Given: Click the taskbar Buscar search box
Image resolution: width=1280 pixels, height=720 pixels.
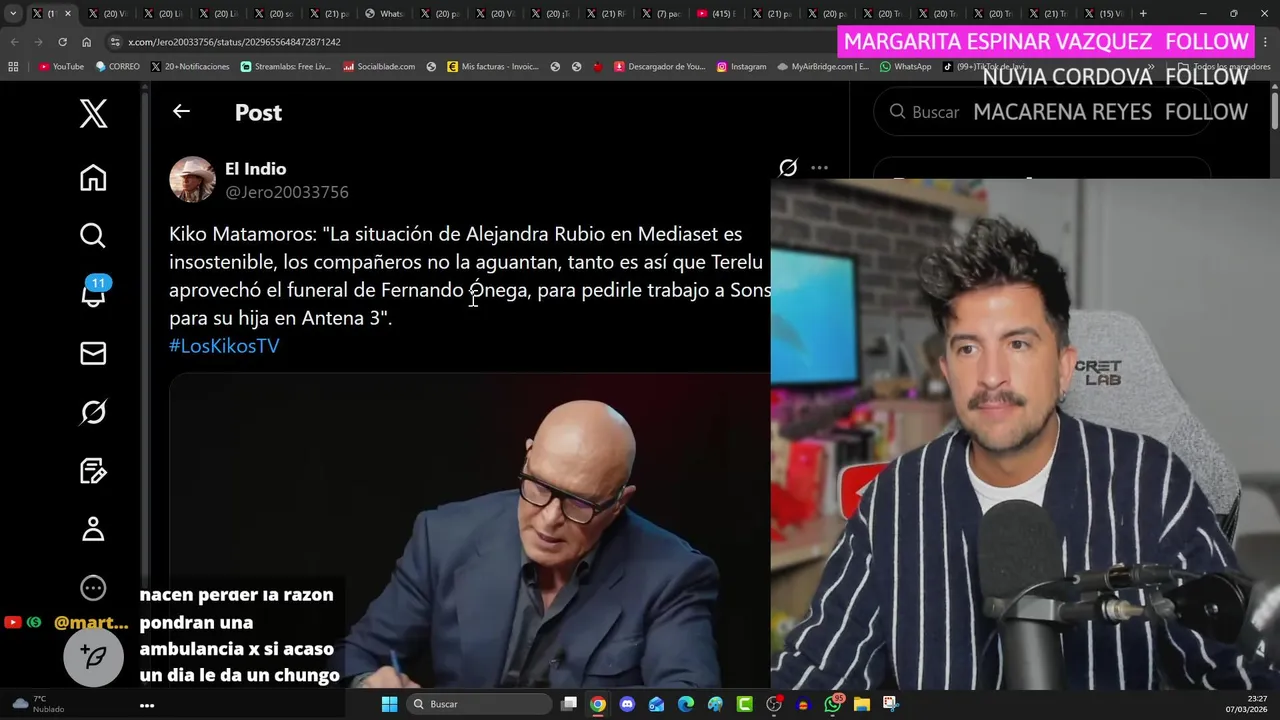Looking at the screenshot, I should coord(478,704).
